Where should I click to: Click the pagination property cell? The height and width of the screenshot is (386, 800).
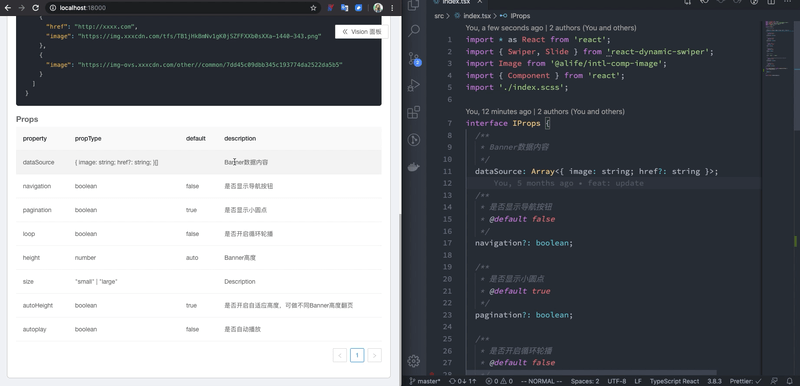pyautogui.click(x=37, y=210)
